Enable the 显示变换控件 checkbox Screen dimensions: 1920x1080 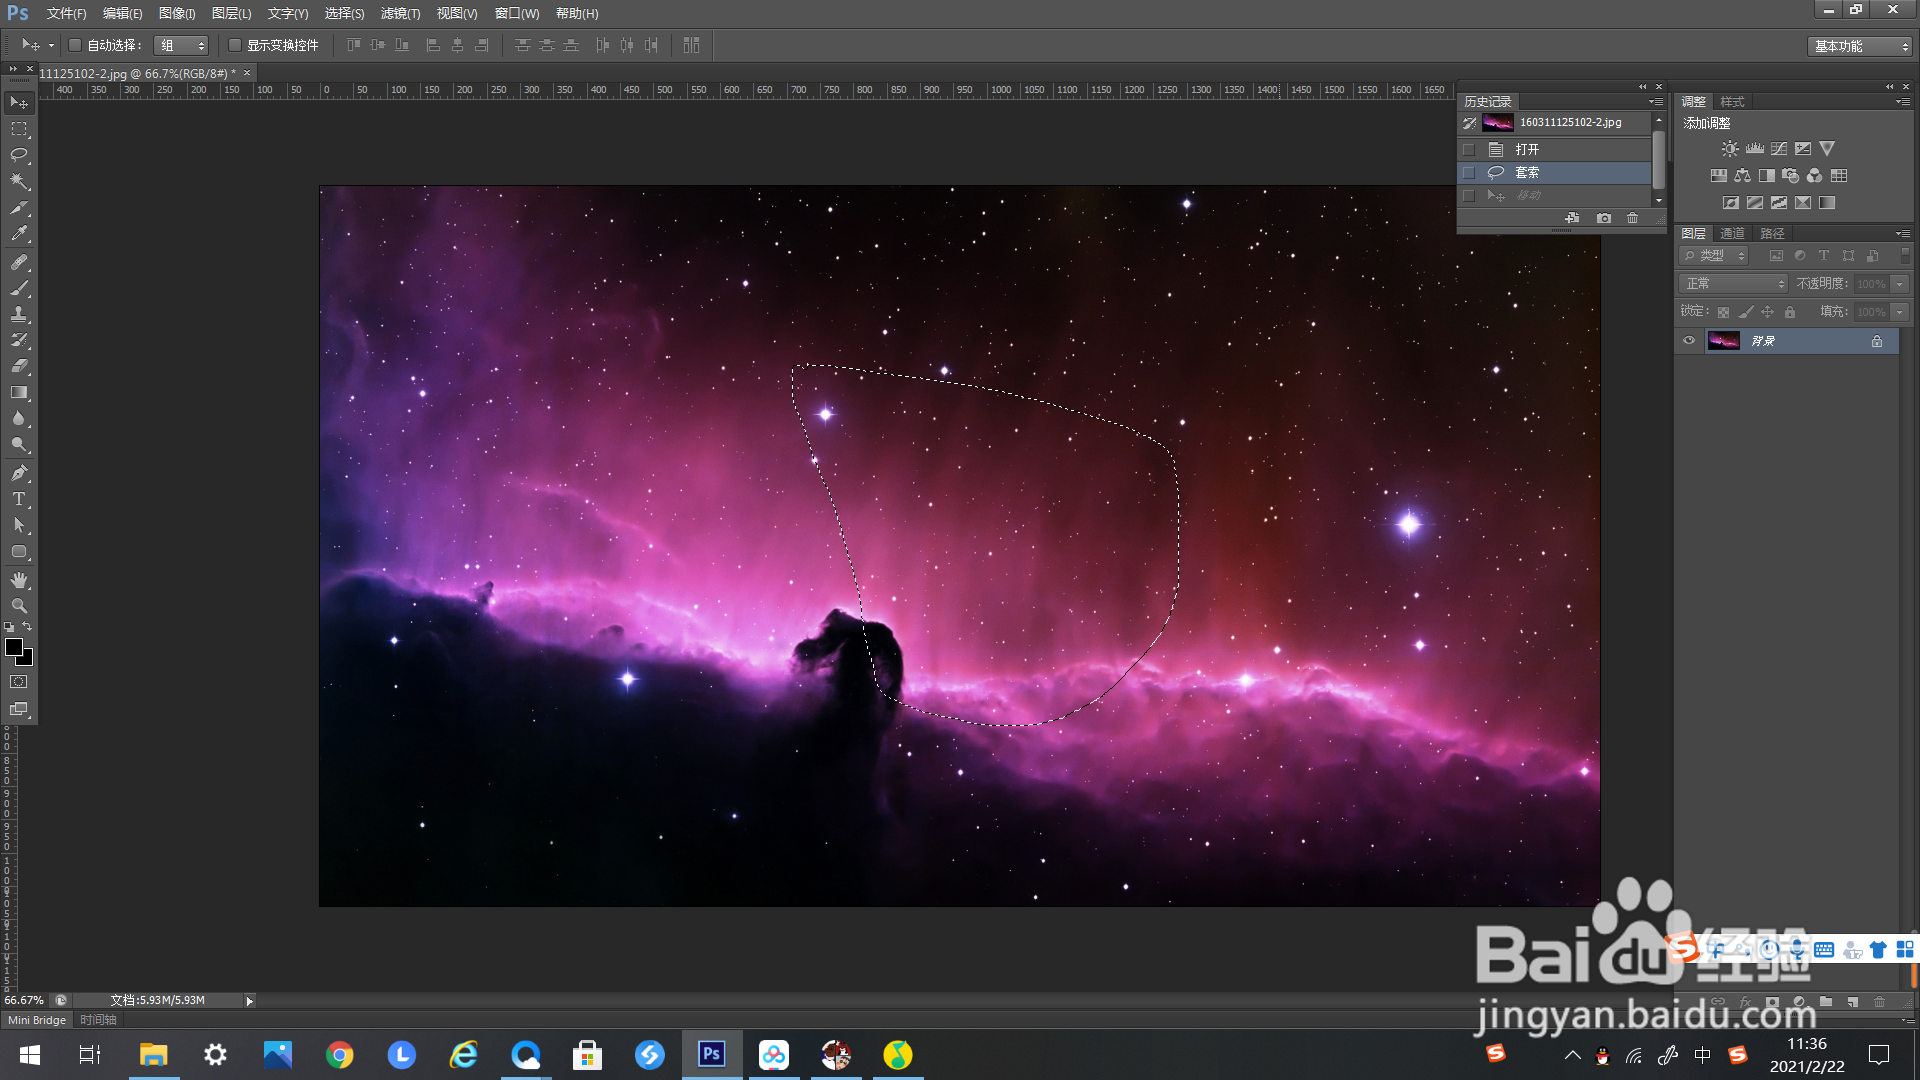[235, 45]
